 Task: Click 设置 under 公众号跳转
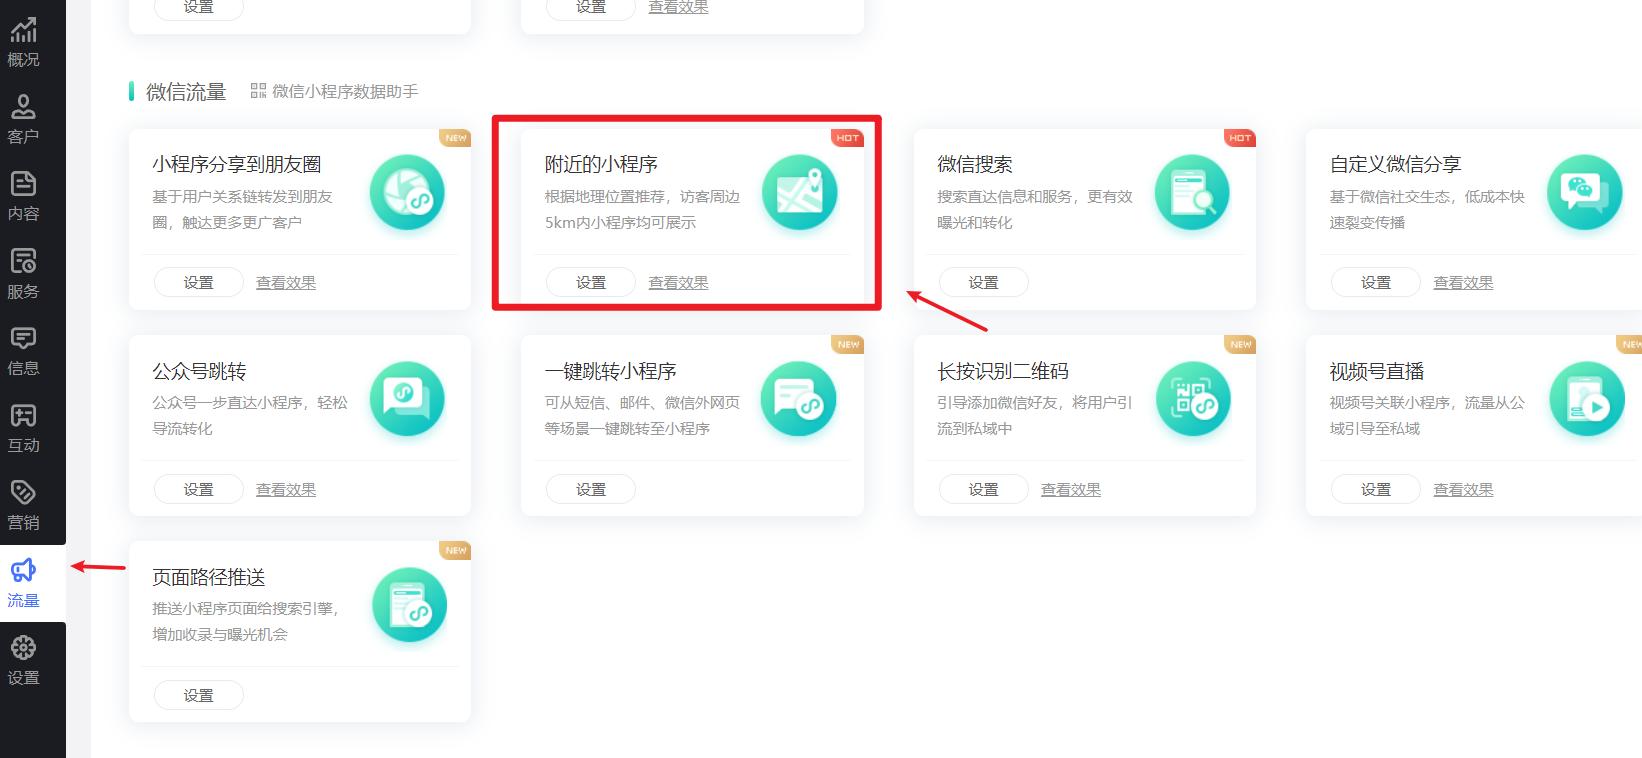(198, 489)
